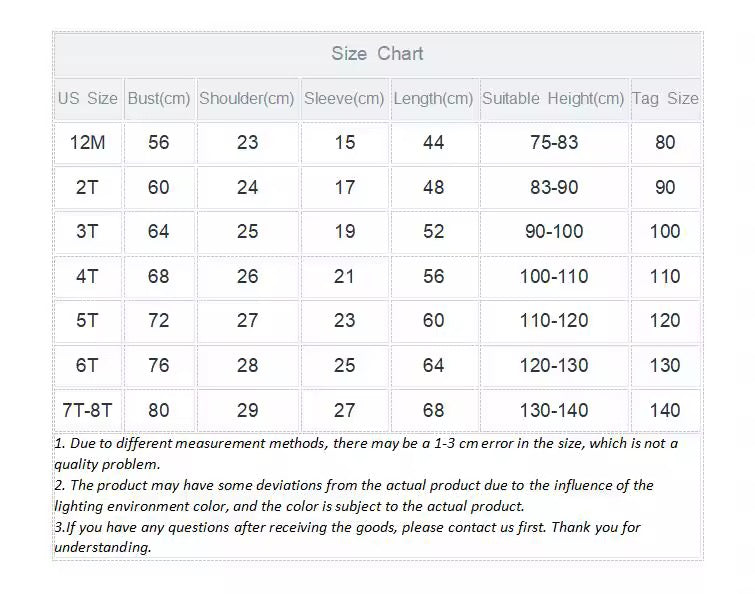The height and width of the screenshot is (594, 755).
Task: Select the 4T size row label
Action: 87,277
